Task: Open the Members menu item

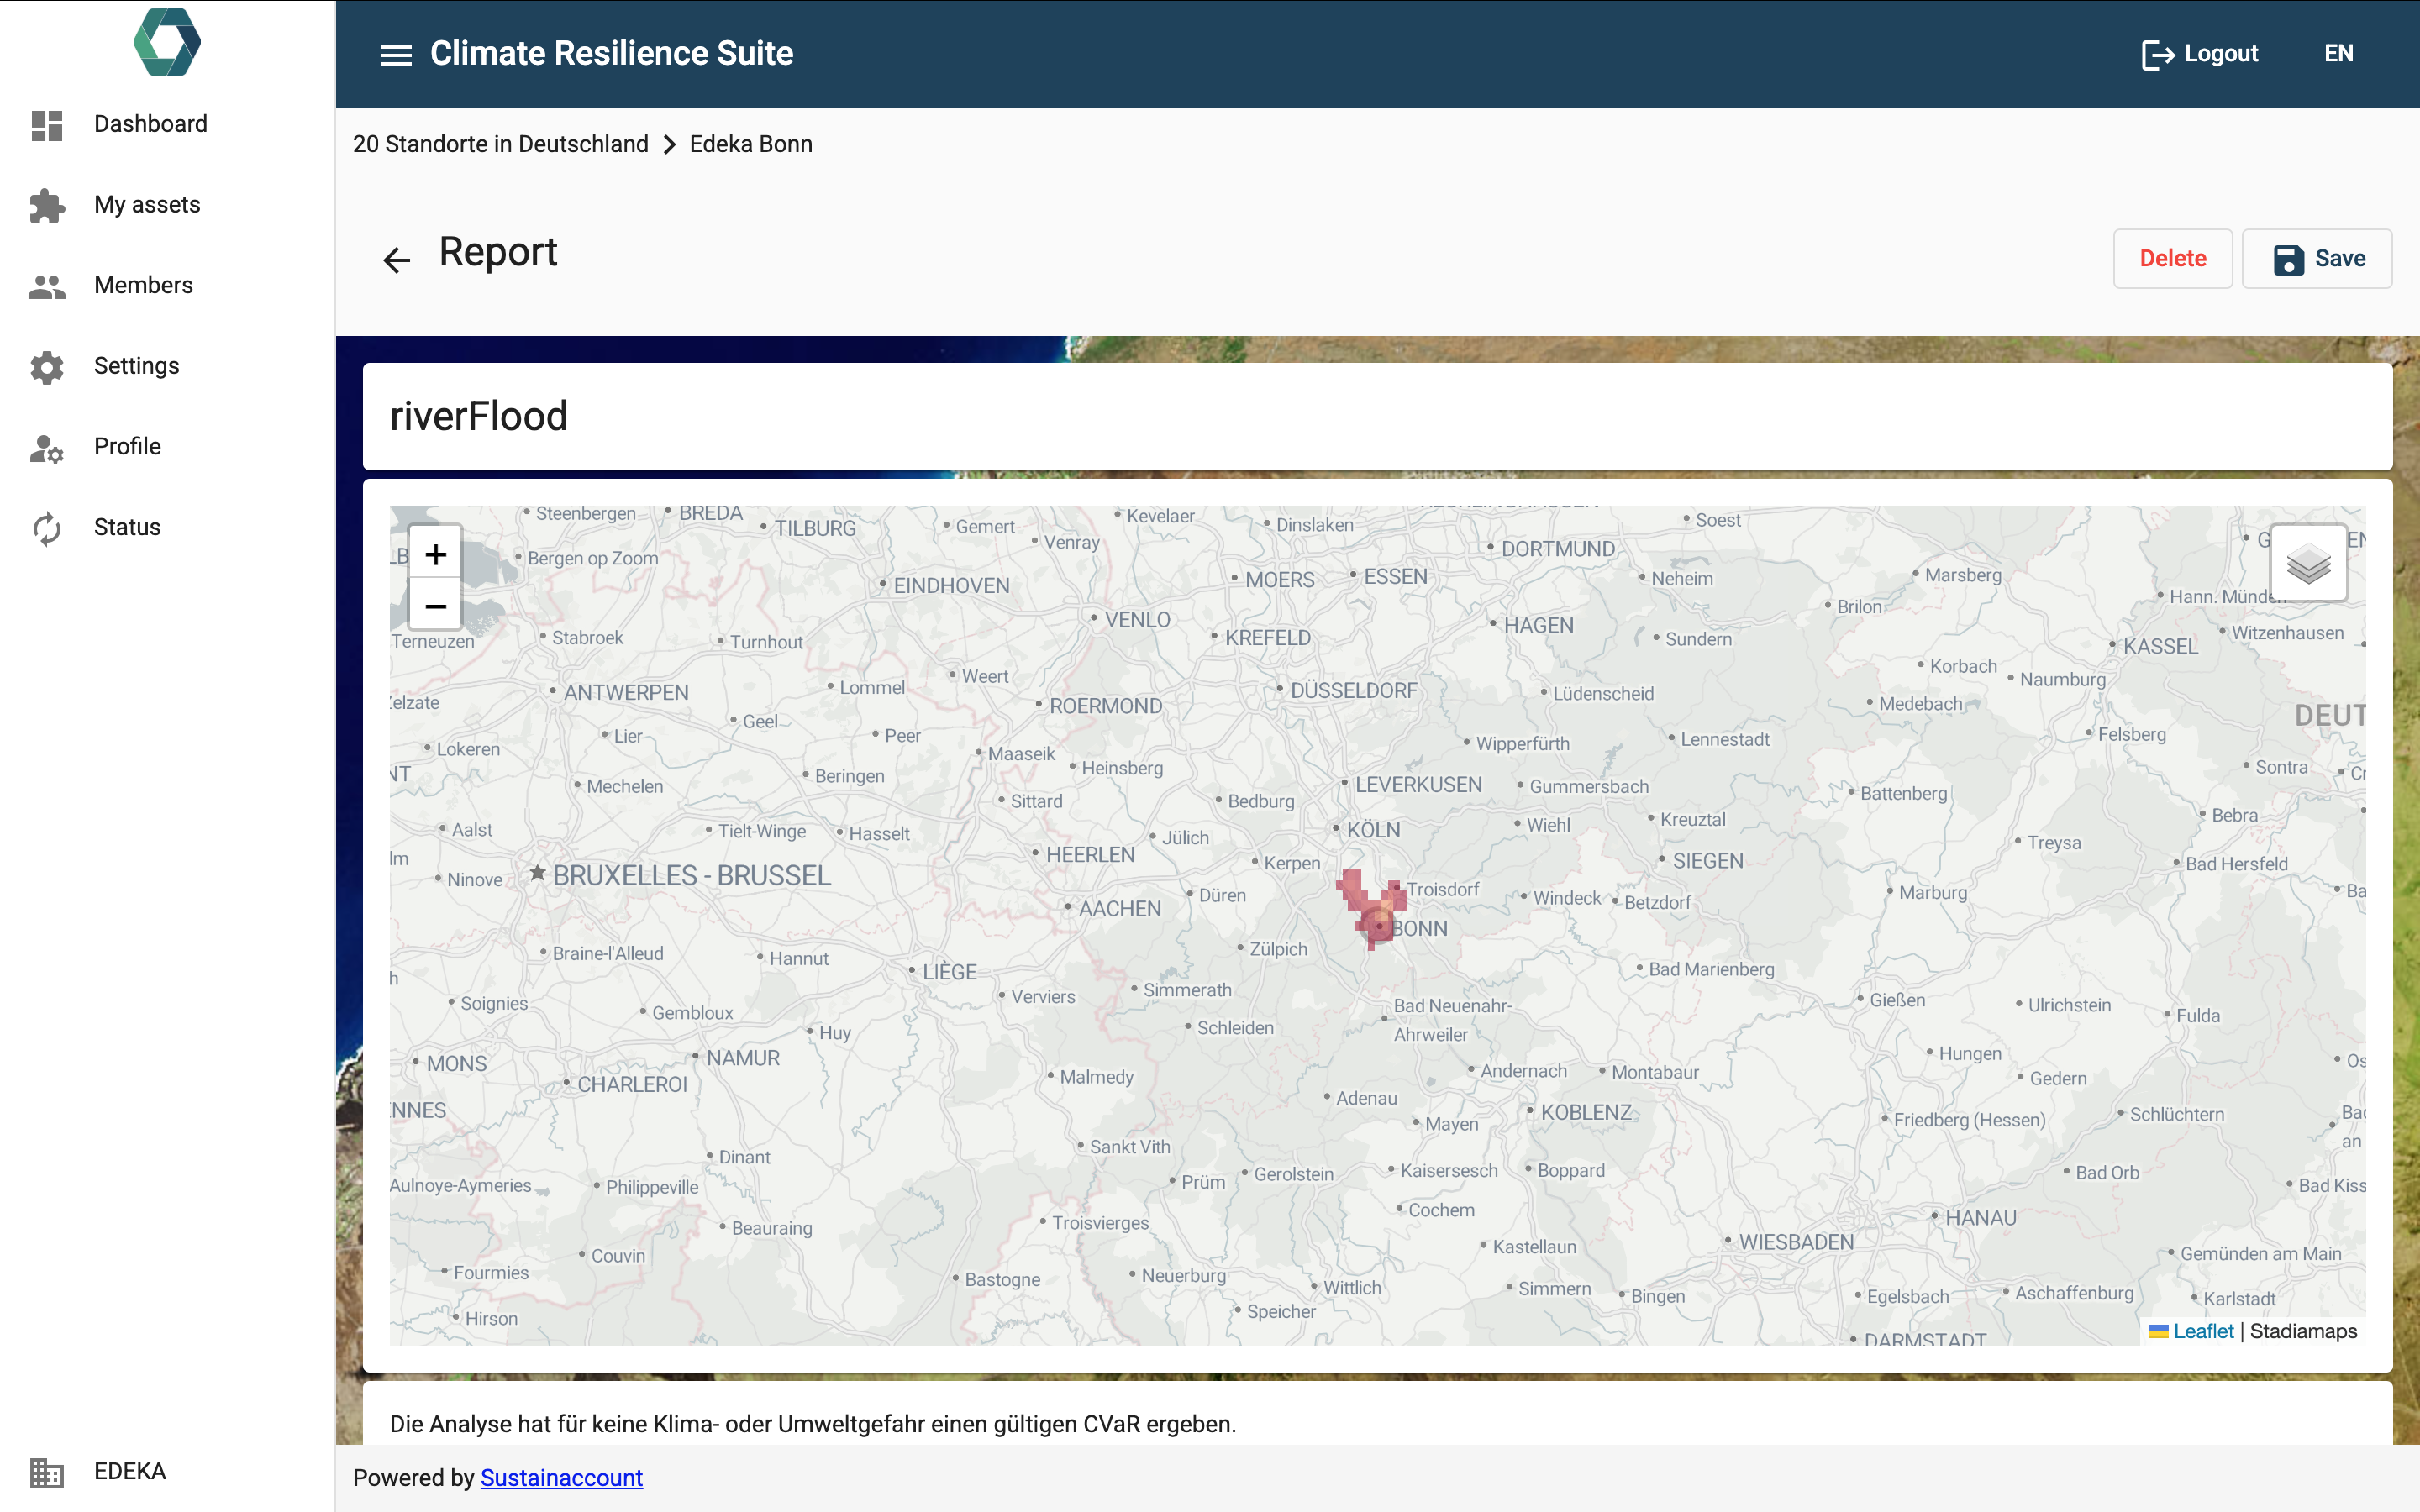Action: 143,286
